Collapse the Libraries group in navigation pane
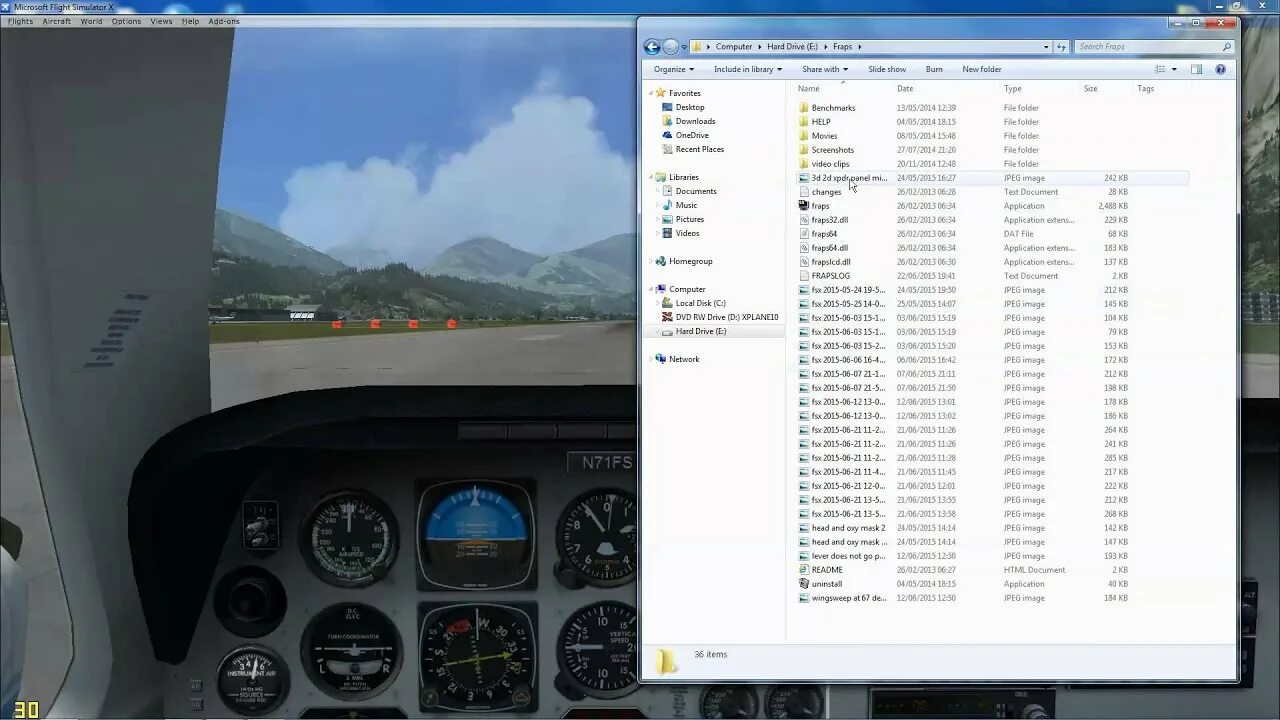This screenshot has width=1280, height=720. pos(650,177)
